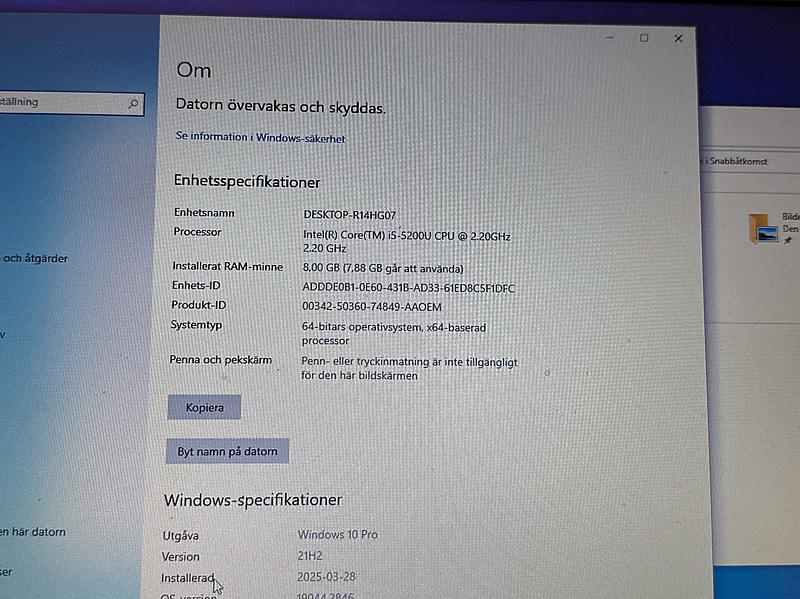Click the pin icon below the Bilder folder
This screenshot has width=800, height=599.
pyautogui.click(x=788, y=240)
